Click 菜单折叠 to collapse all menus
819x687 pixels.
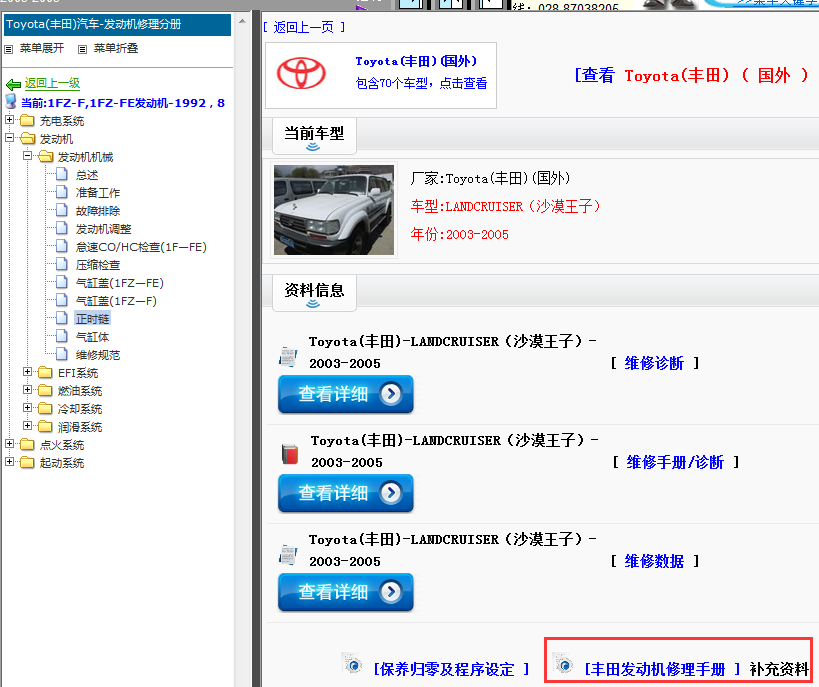click(x=116, y=48)
